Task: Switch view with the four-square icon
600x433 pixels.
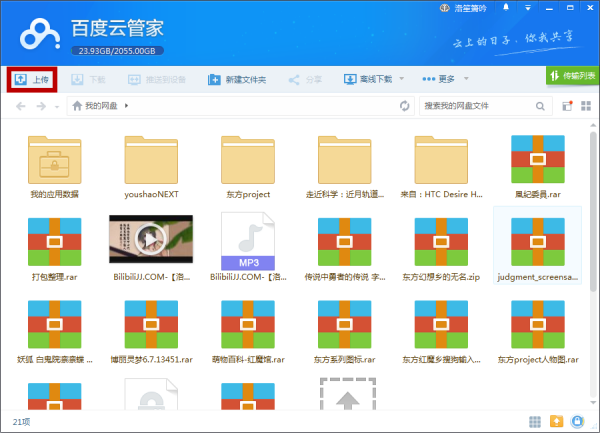Action: tap(586, 106)
